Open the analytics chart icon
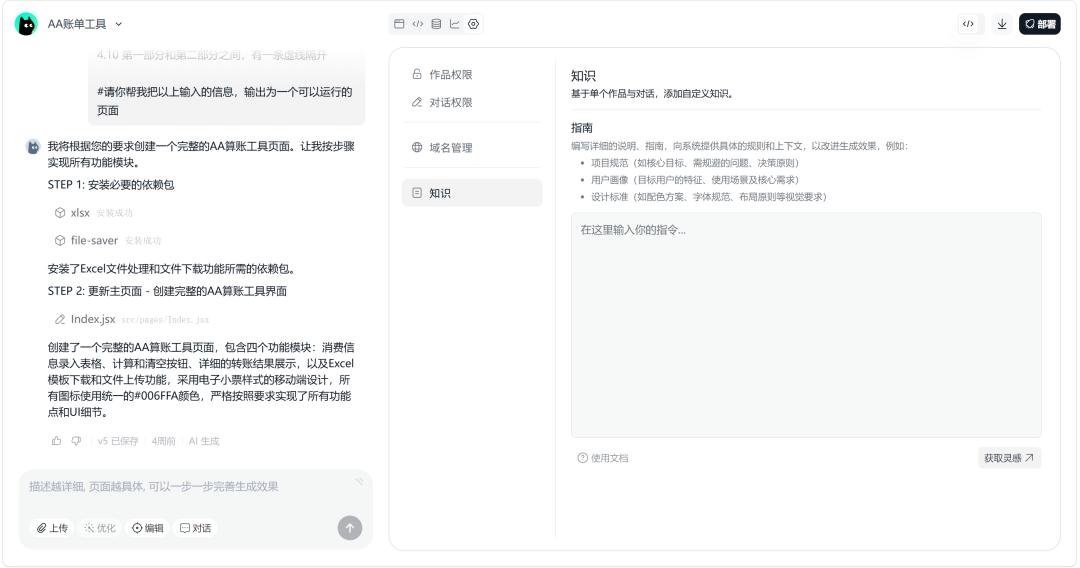 click(x=455, y=24)
